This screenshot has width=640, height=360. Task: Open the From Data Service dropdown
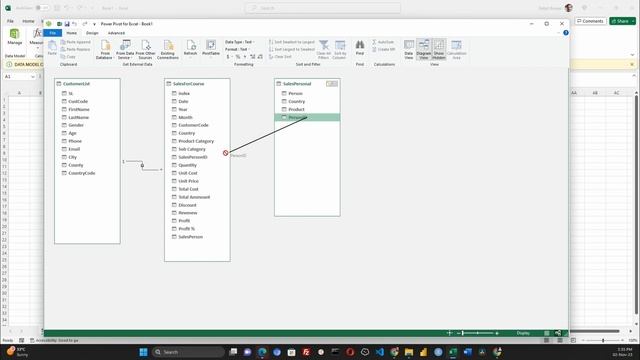125,49
